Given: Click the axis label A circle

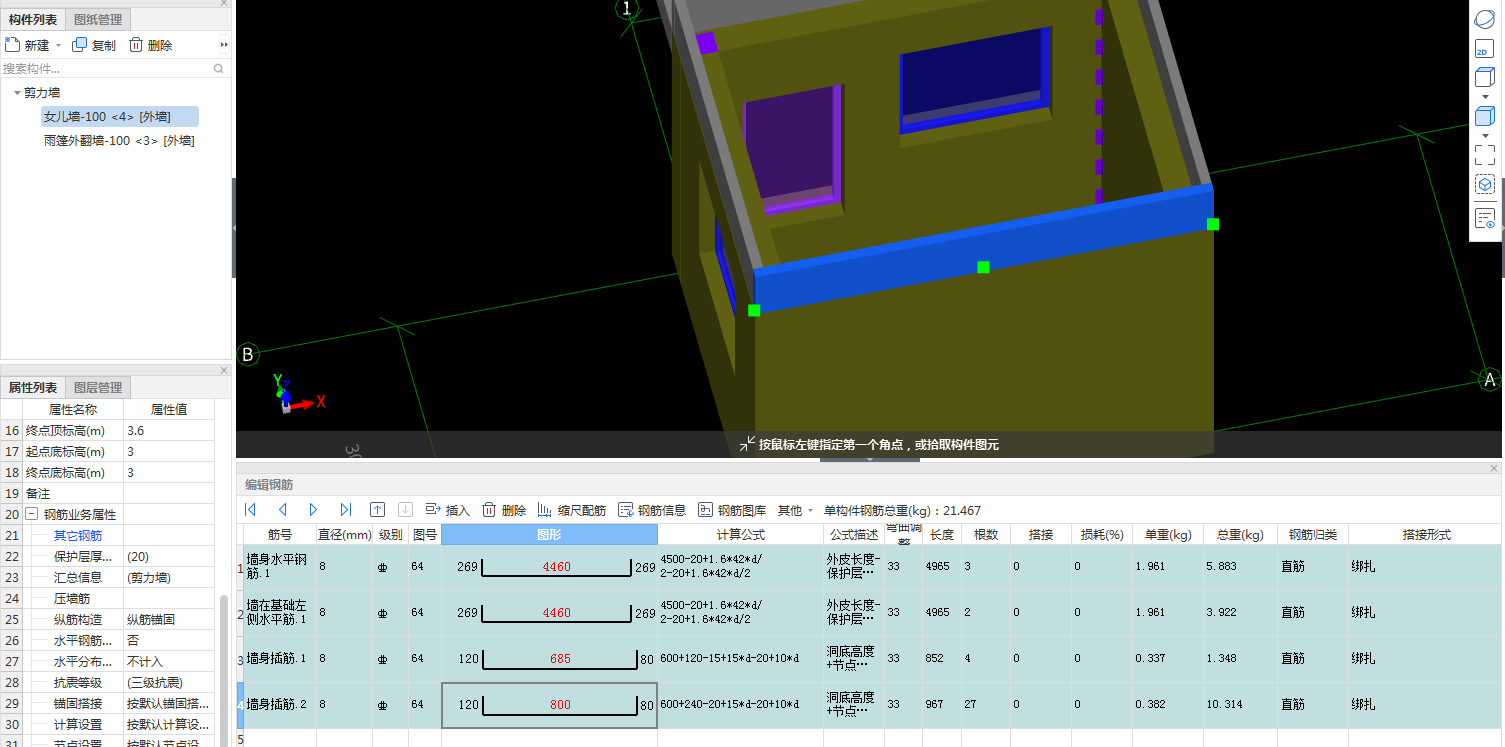Looking at the screenshot, I should [1490, 380].
